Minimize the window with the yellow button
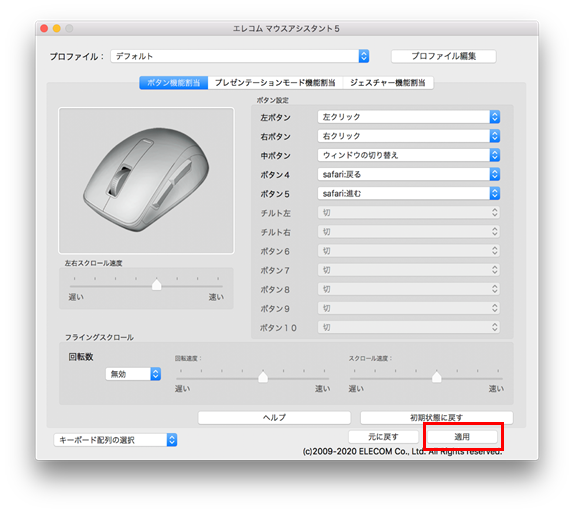Viewport: 574px width, 513px height. click(x=56, y=28)
